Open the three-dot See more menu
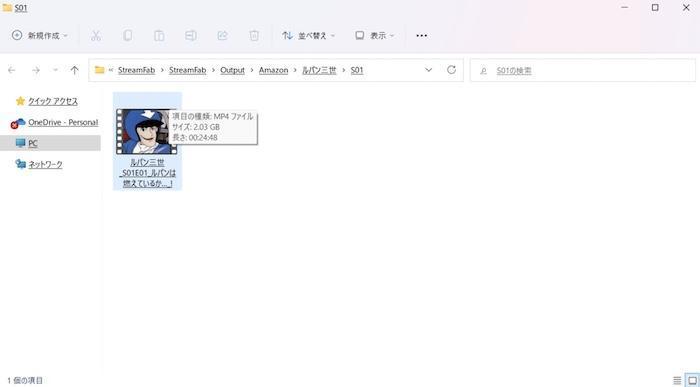This screenshot has height=387, width=700. point(421,35)
